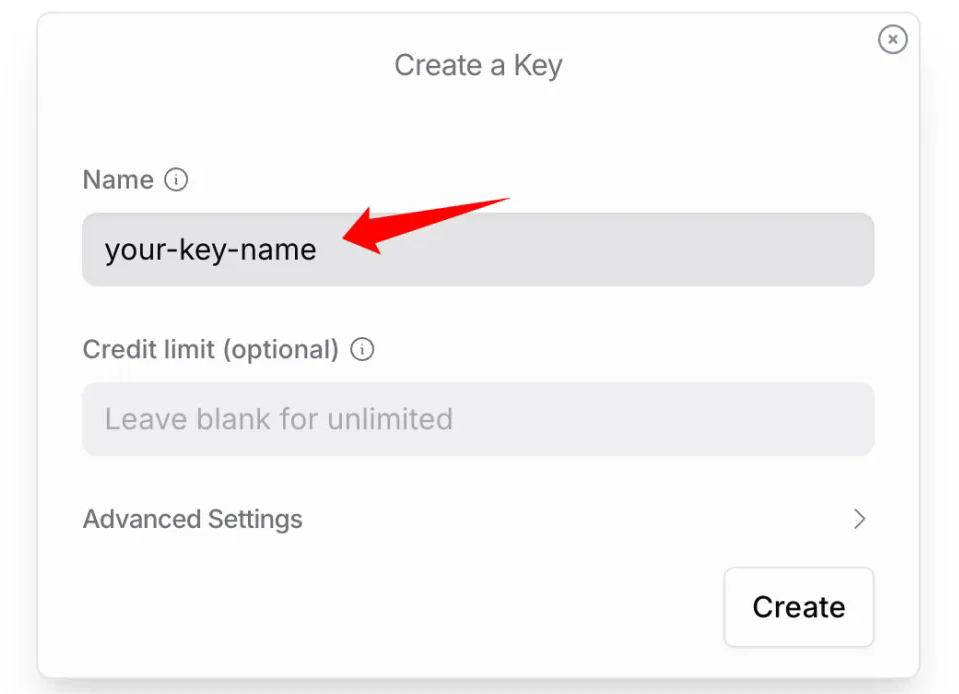Focus the Name input field
Screen dimensions: 959x694
478,249
